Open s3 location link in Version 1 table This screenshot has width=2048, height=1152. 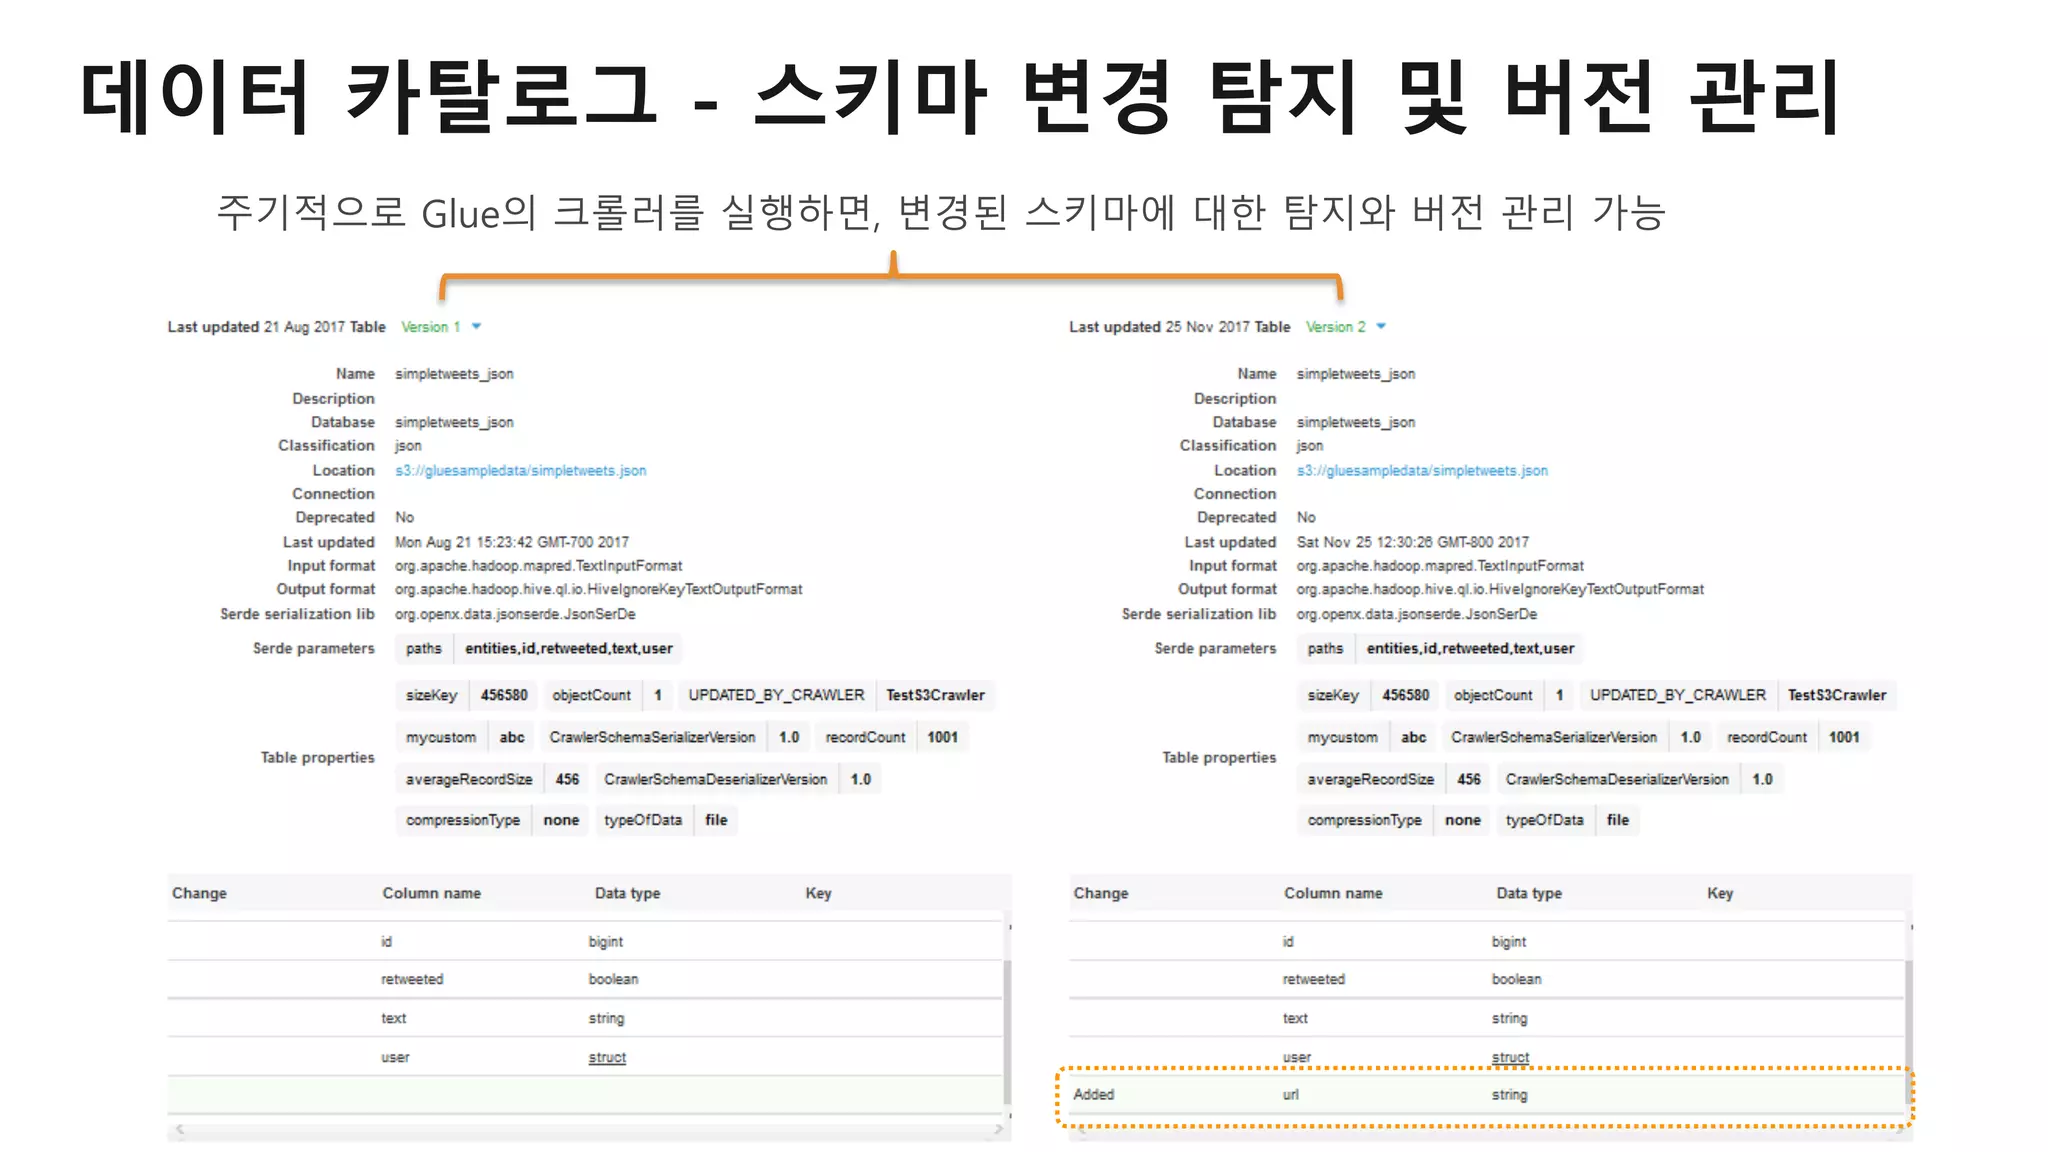click(520, 470)
